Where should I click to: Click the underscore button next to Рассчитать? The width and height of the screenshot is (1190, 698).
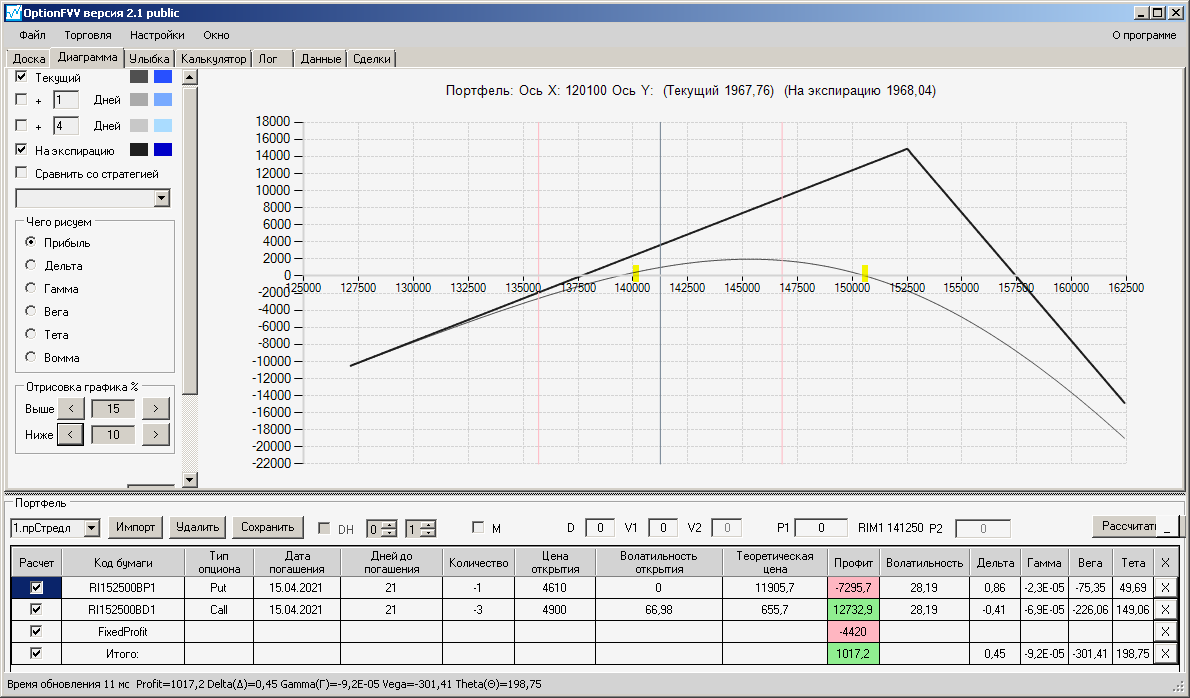(1168, 527)
